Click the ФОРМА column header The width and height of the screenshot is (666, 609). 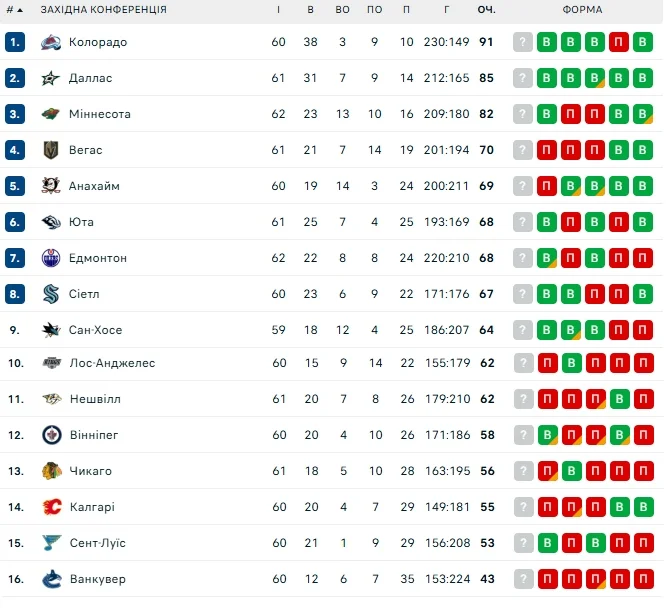(x=582, y=10)
